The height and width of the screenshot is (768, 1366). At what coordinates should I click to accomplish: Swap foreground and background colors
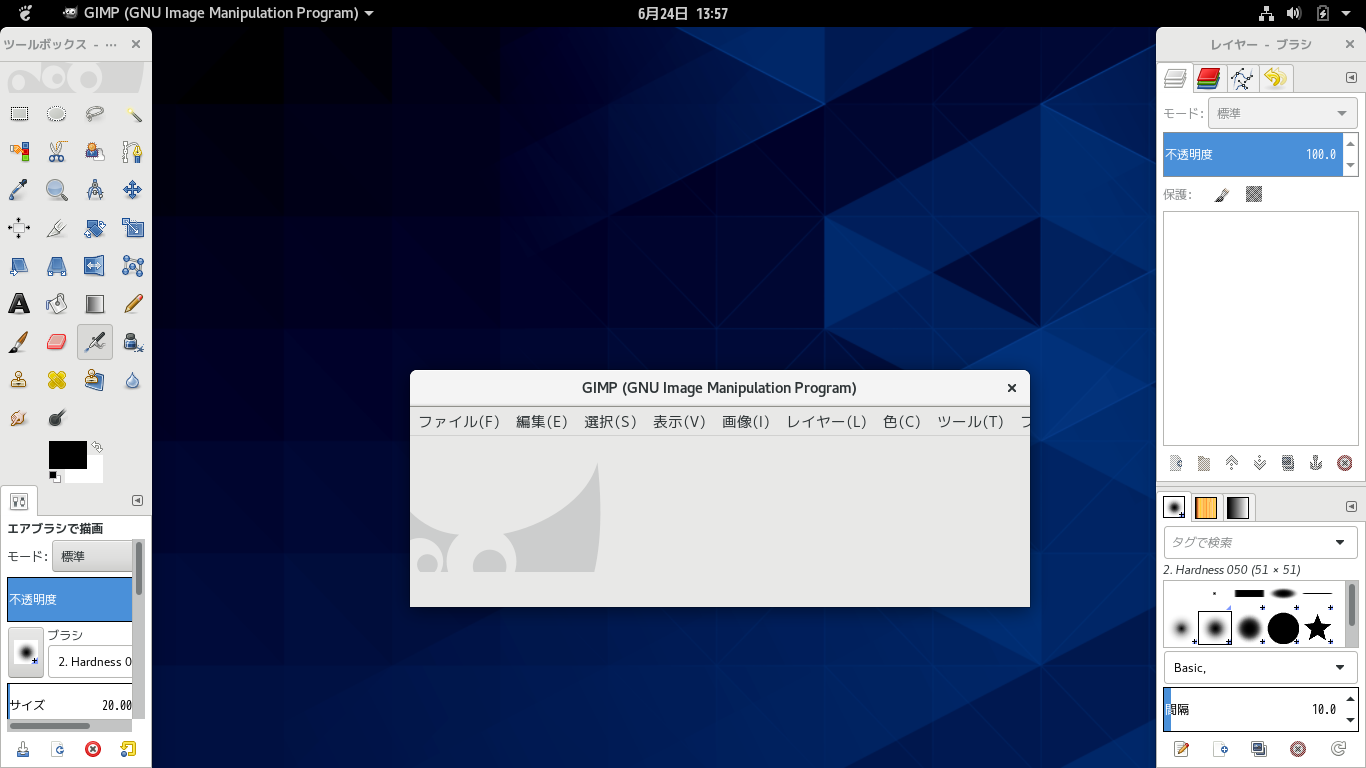[x=97, y=447]
